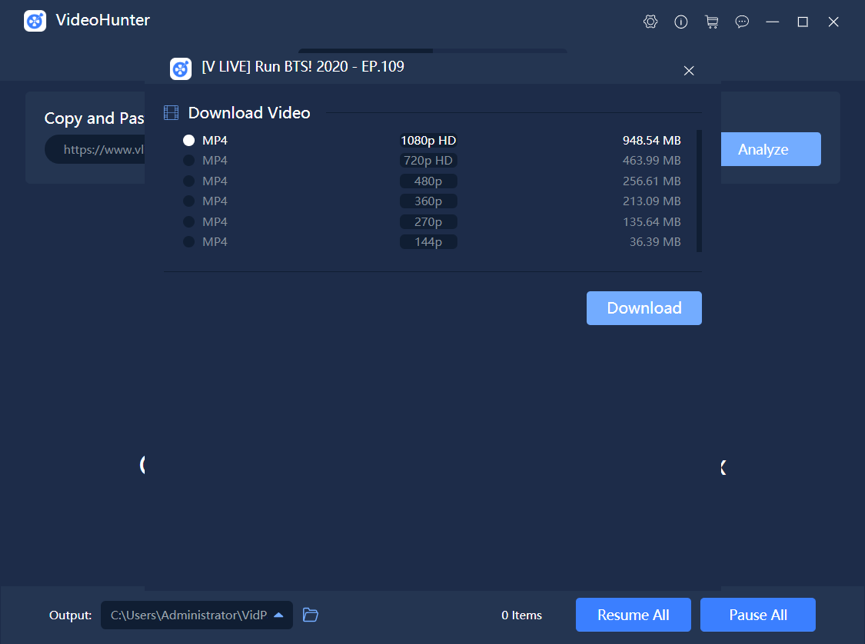Viewport: 865px width, 644px height.
Task: Click the VideoHunter app name text
Action: coord(103,20)
